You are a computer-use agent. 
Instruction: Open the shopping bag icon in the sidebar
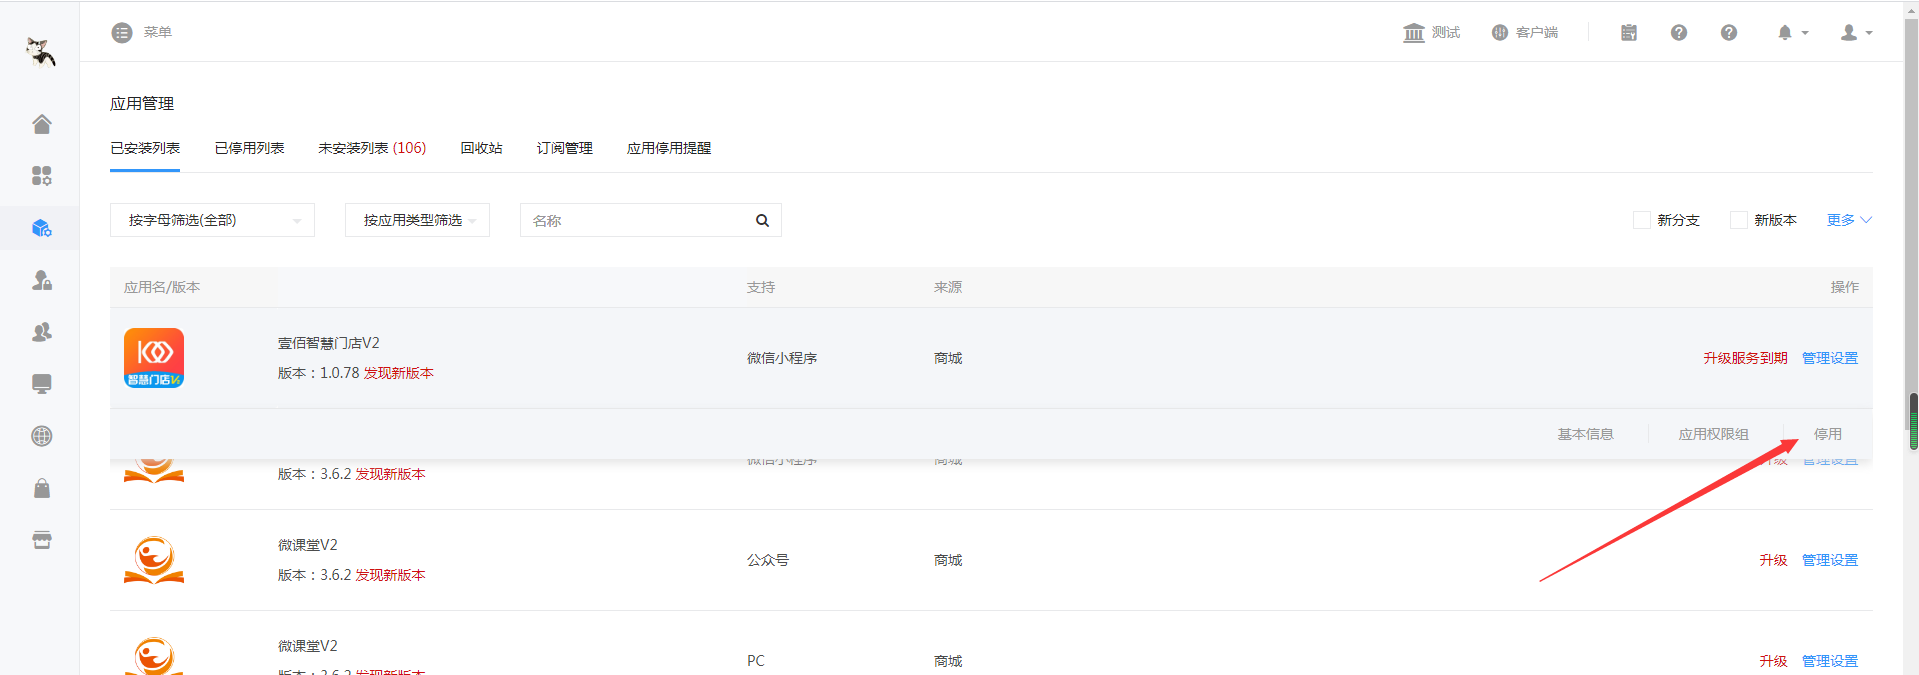pos(41,488)
